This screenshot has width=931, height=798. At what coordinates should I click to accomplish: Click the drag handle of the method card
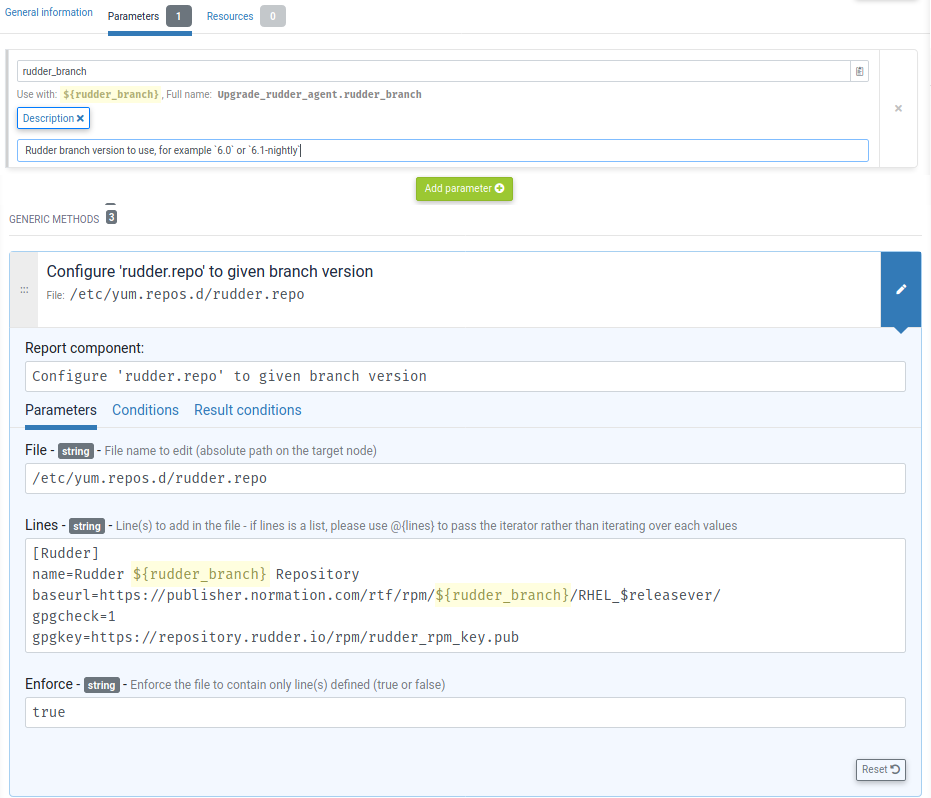click(x=24, y=290)
